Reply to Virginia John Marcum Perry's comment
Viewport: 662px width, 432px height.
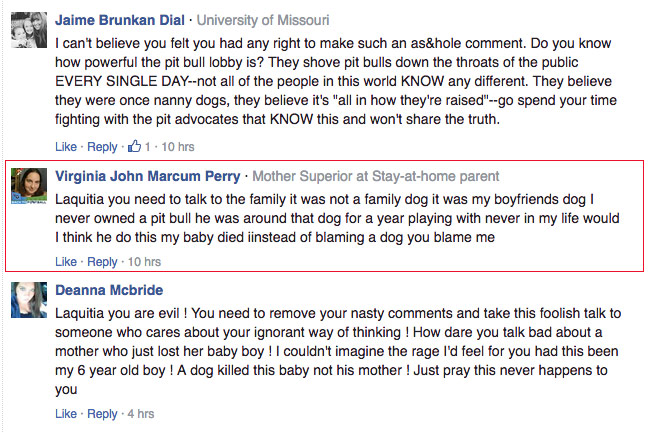pos(102,262)
